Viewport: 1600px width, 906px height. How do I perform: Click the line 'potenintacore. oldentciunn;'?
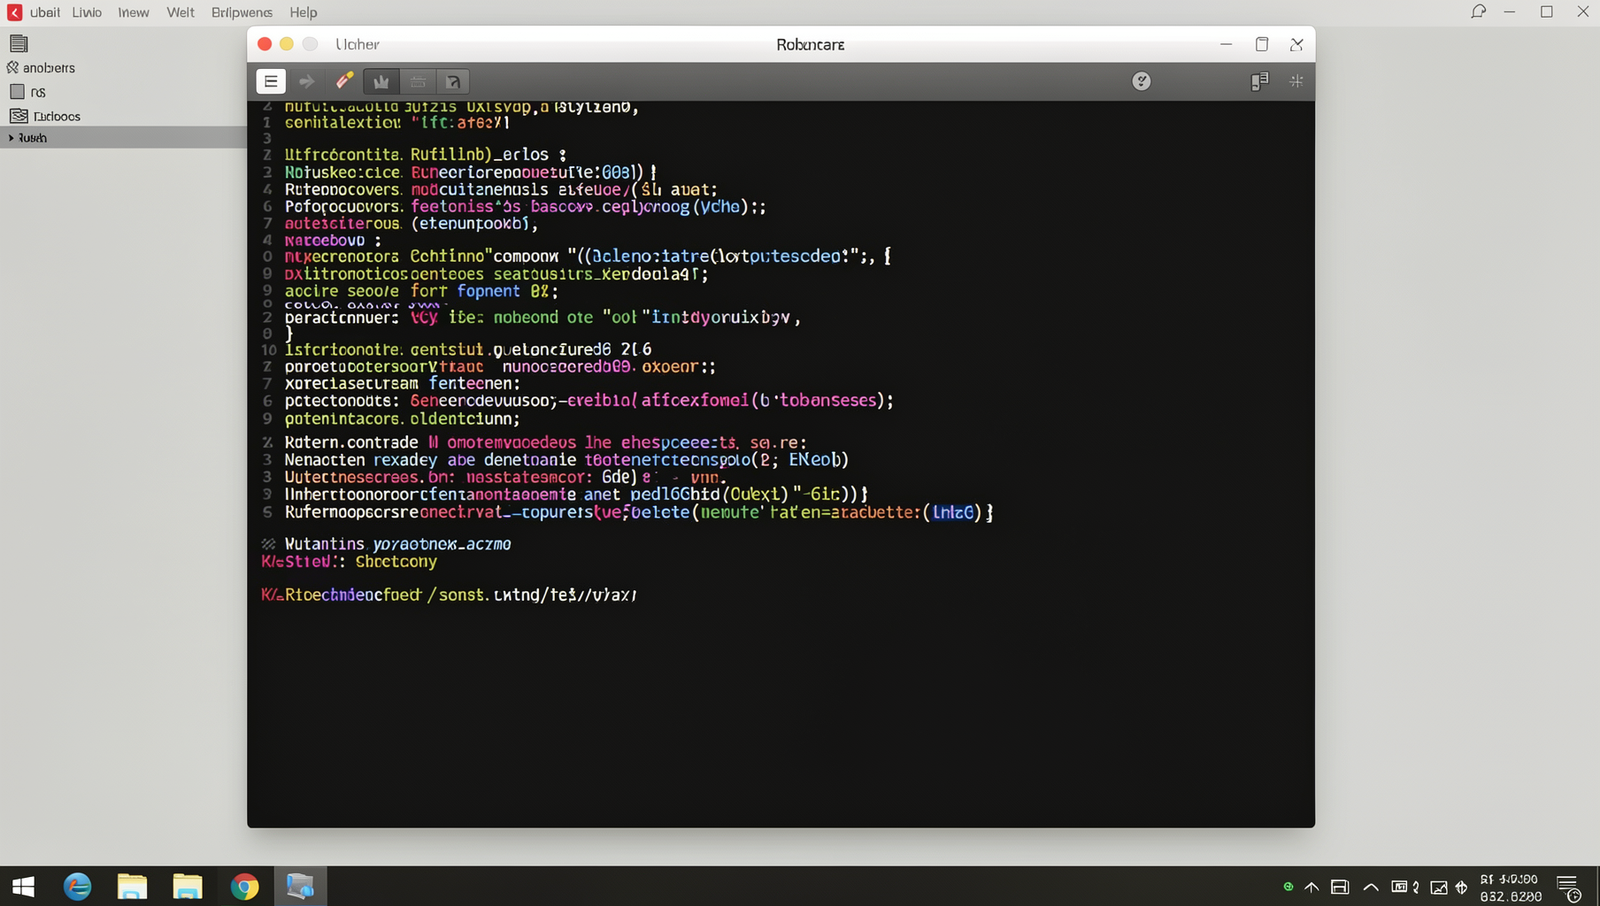pos(402,419)
